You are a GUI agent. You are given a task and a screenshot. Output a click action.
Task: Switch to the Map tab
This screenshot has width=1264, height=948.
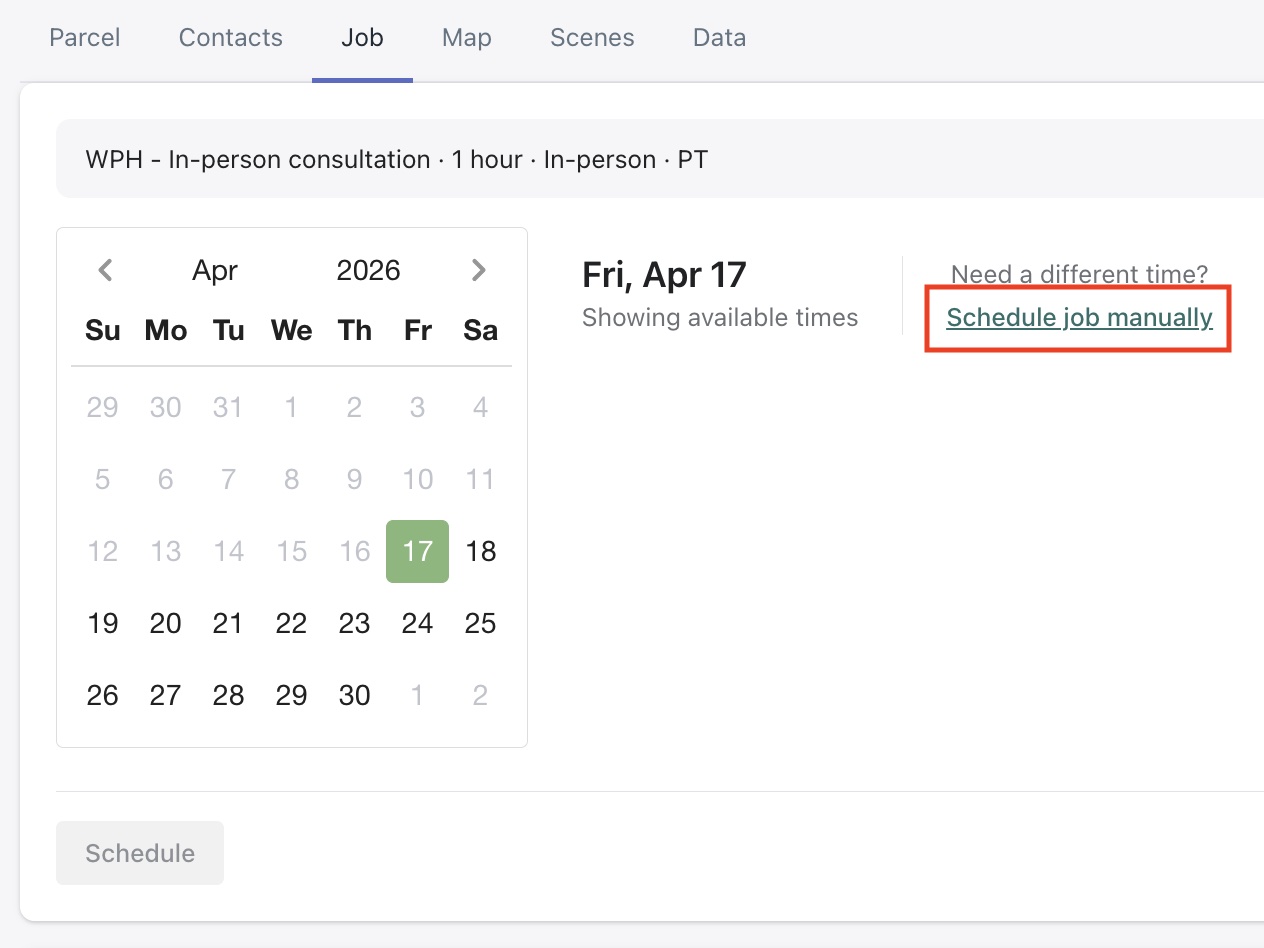point(467,38)
